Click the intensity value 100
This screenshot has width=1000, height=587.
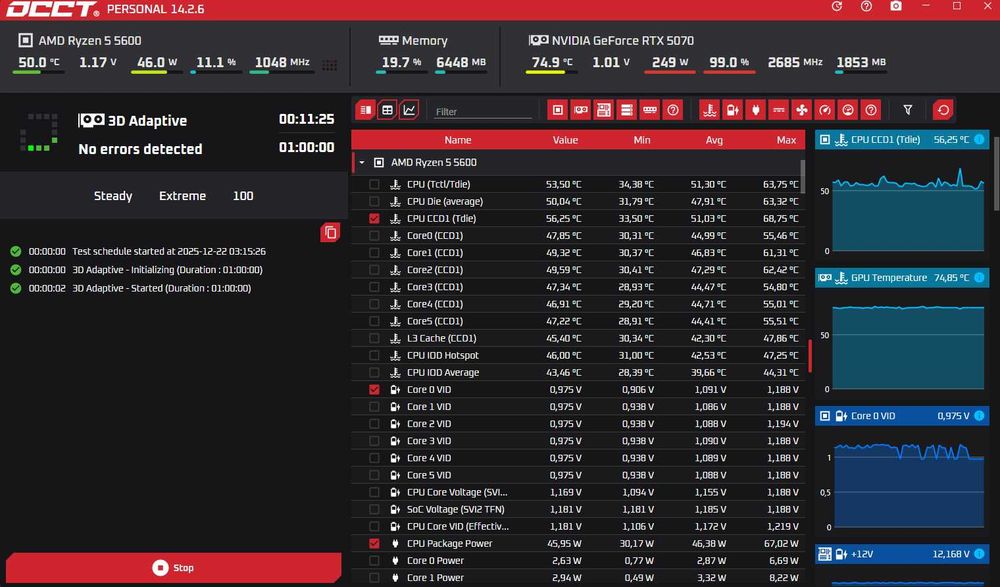pyautogui.click(x=243, y=196)
